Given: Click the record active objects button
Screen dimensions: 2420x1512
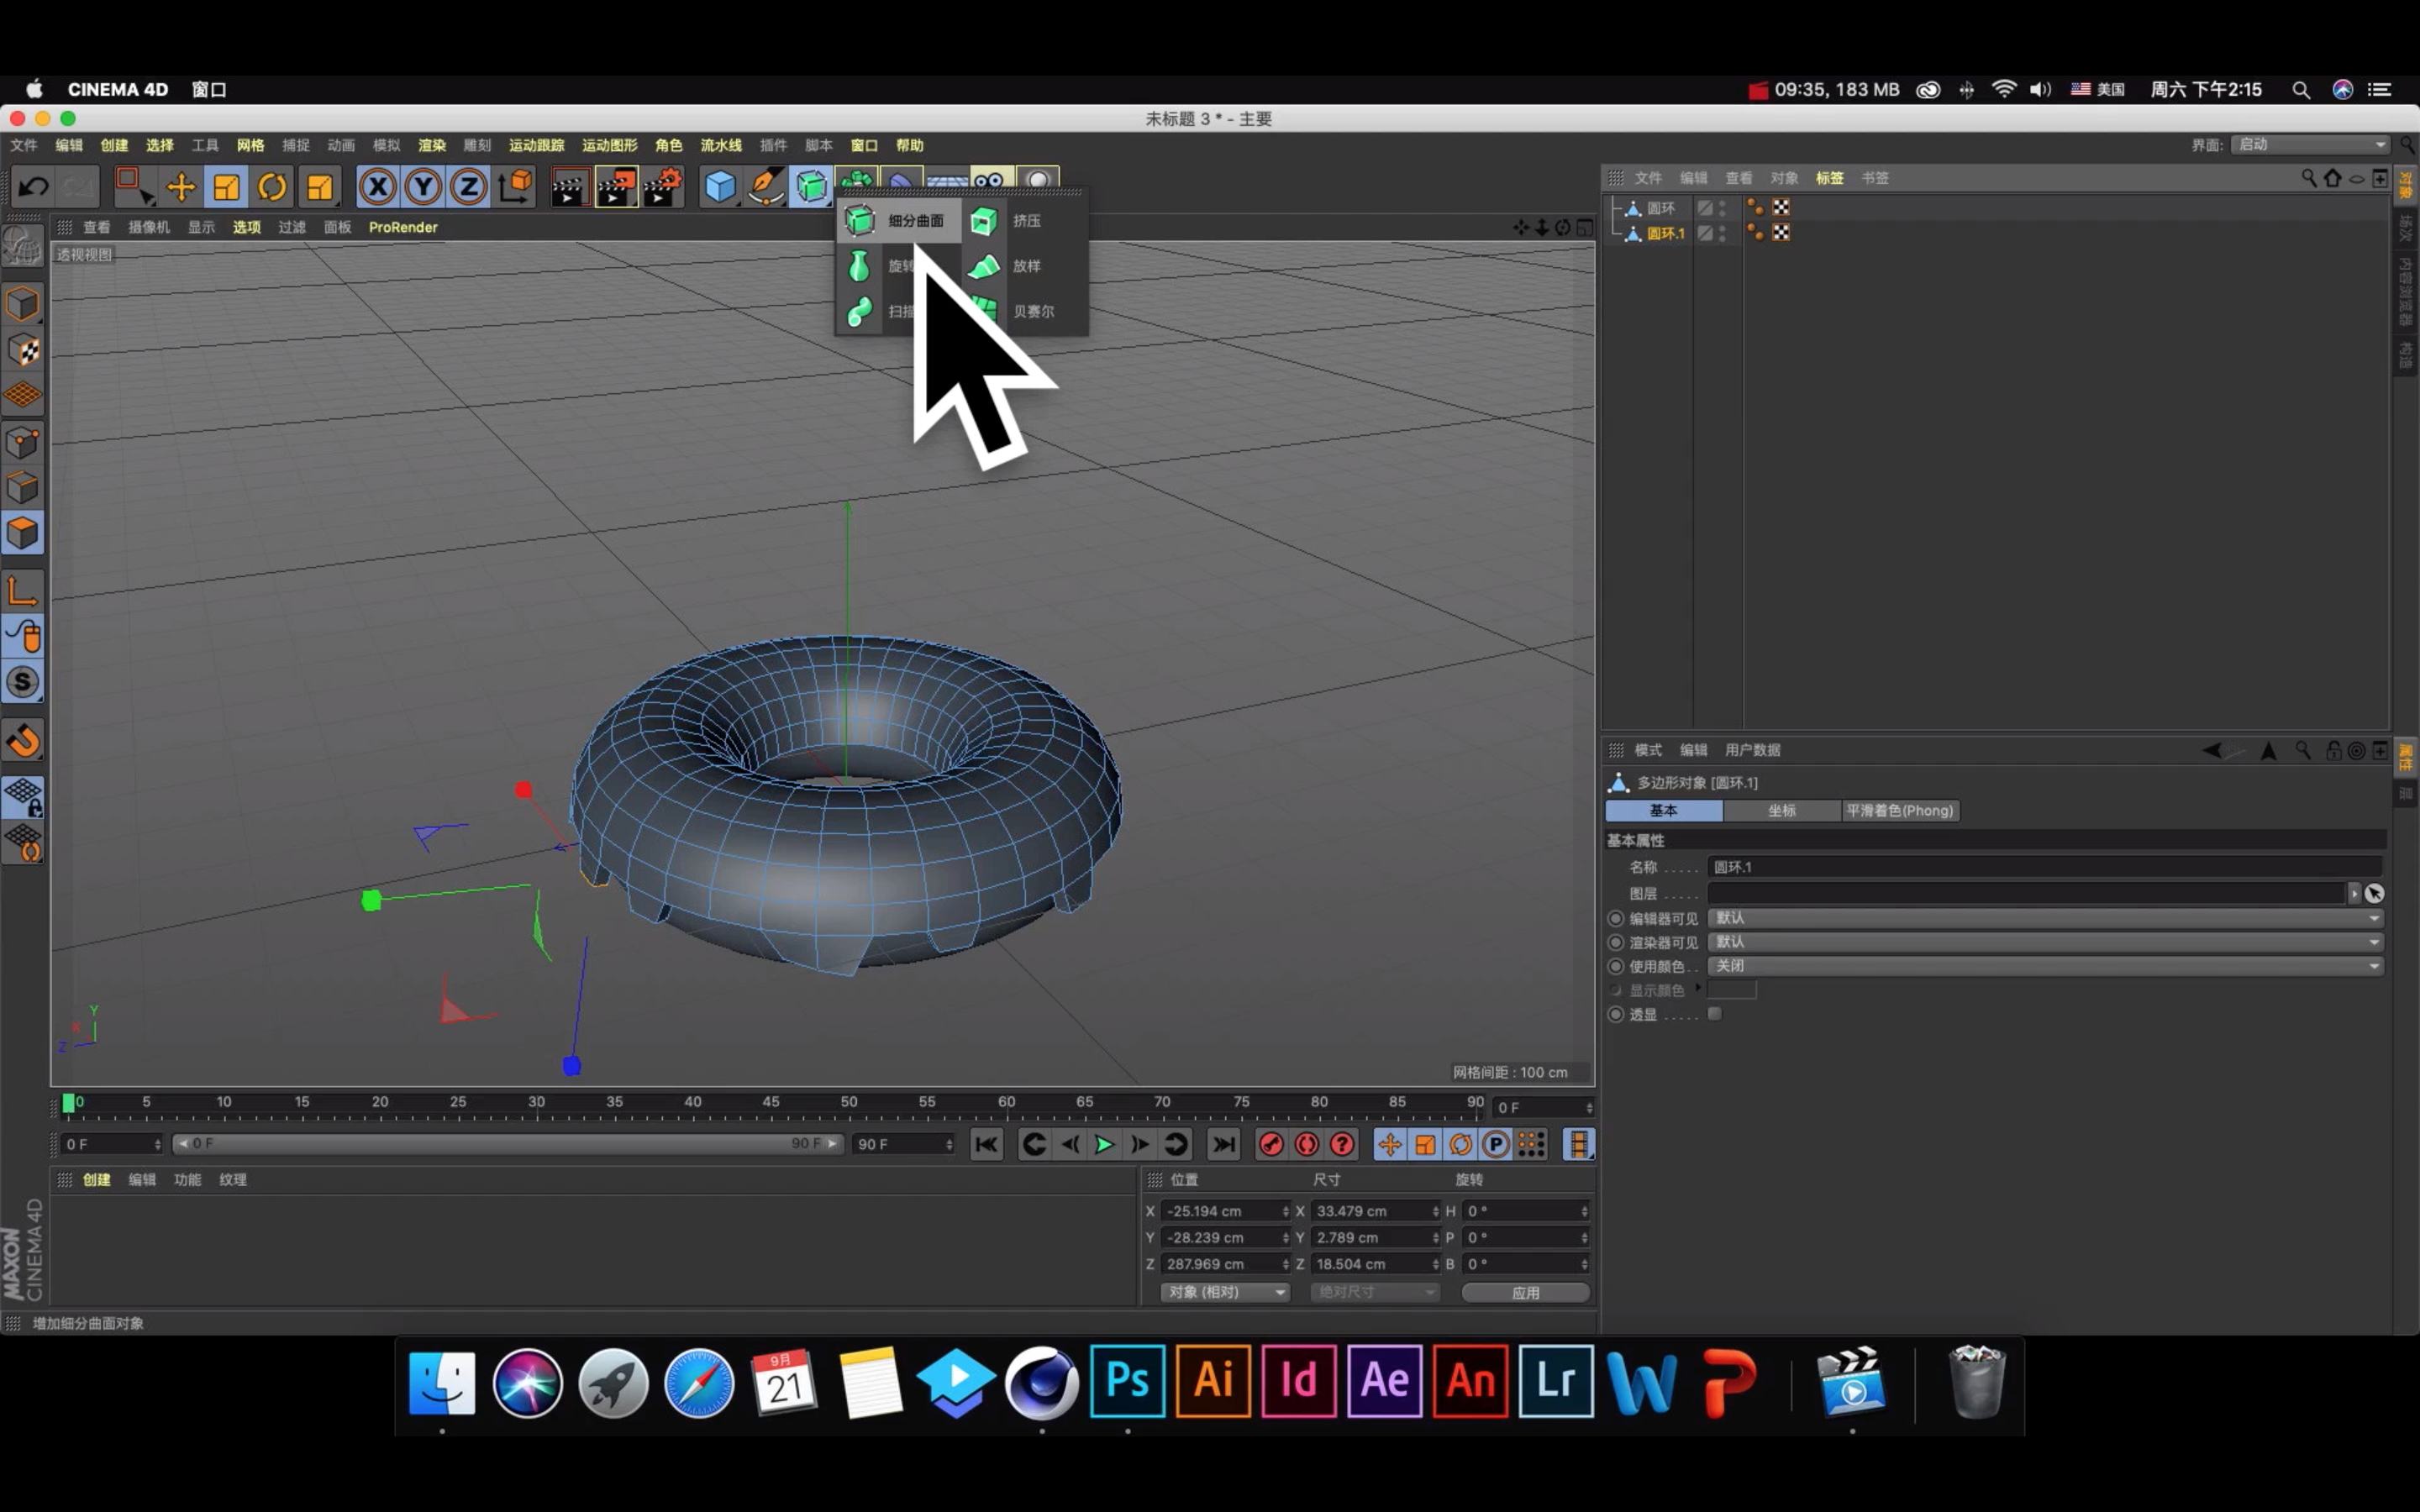Looking at the screenshot, I should point(1271,1144).
